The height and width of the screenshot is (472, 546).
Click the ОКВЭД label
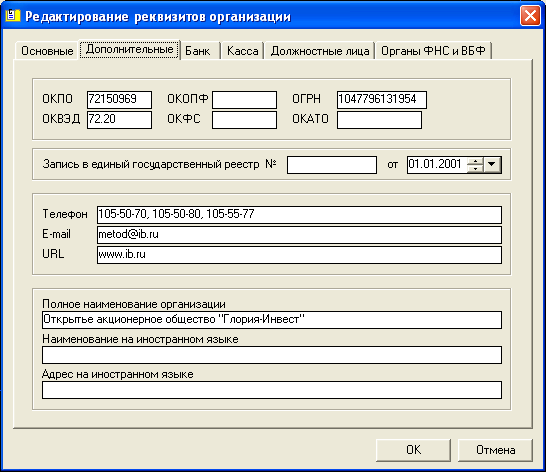point(61,119)
